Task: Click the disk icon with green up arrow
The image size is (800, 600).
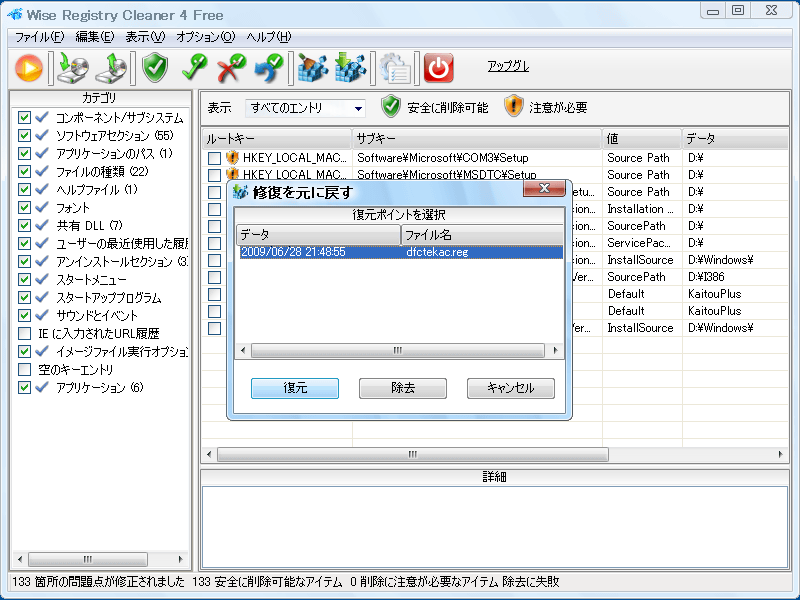Action: coord(111,68)
